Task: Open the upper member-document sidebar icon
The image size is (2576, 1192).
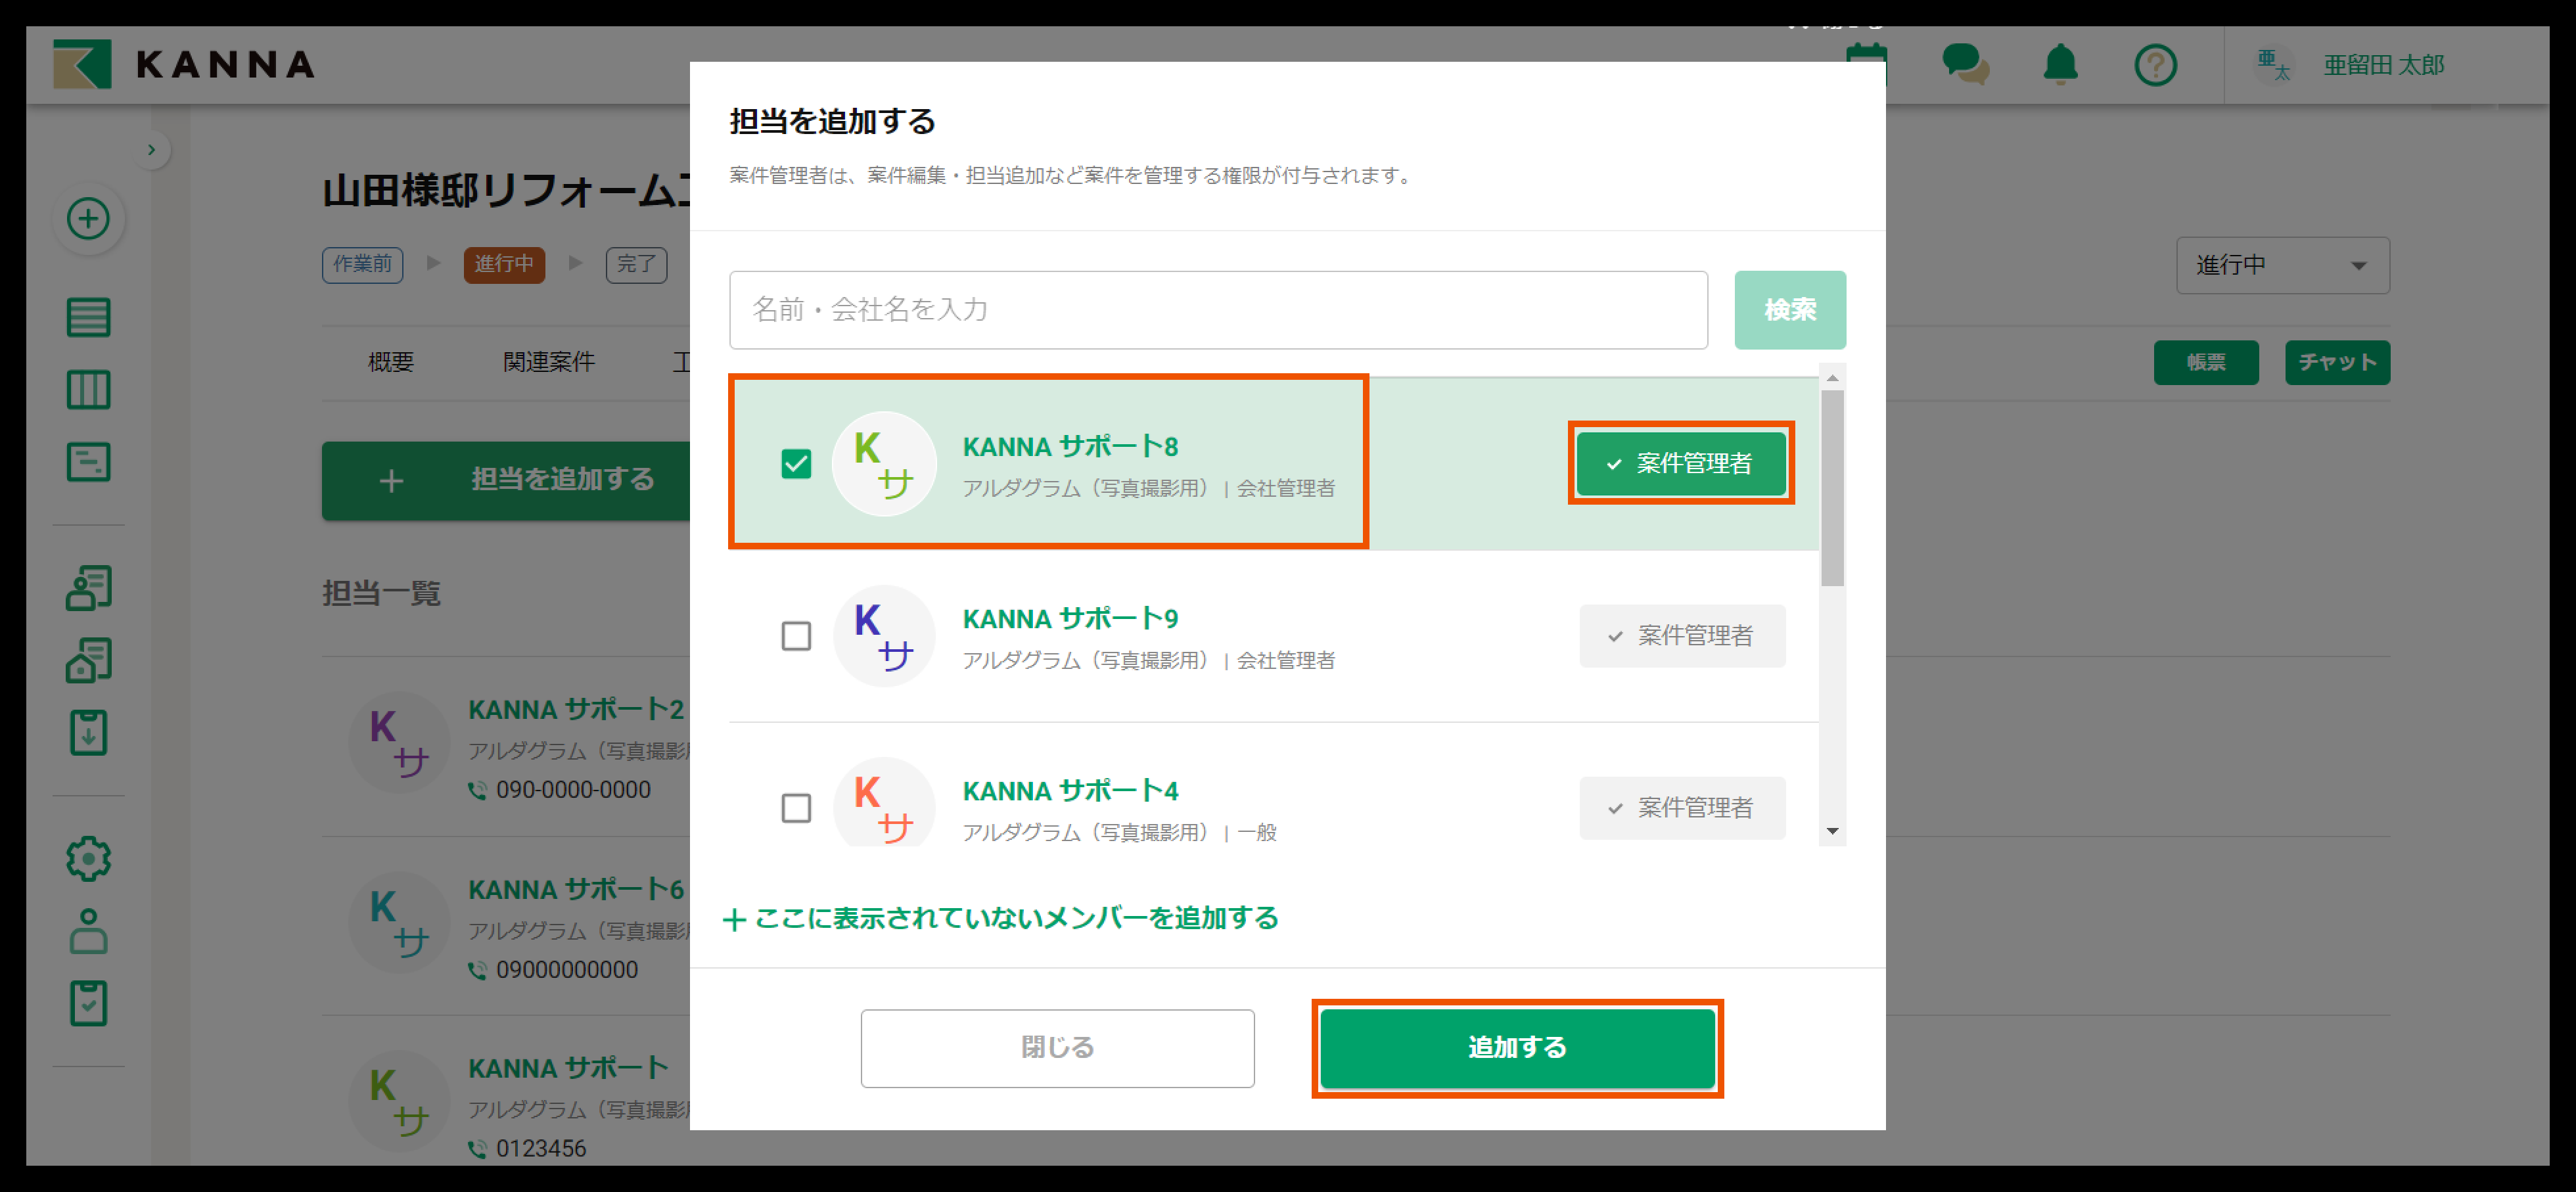Action: coord(88,588)
